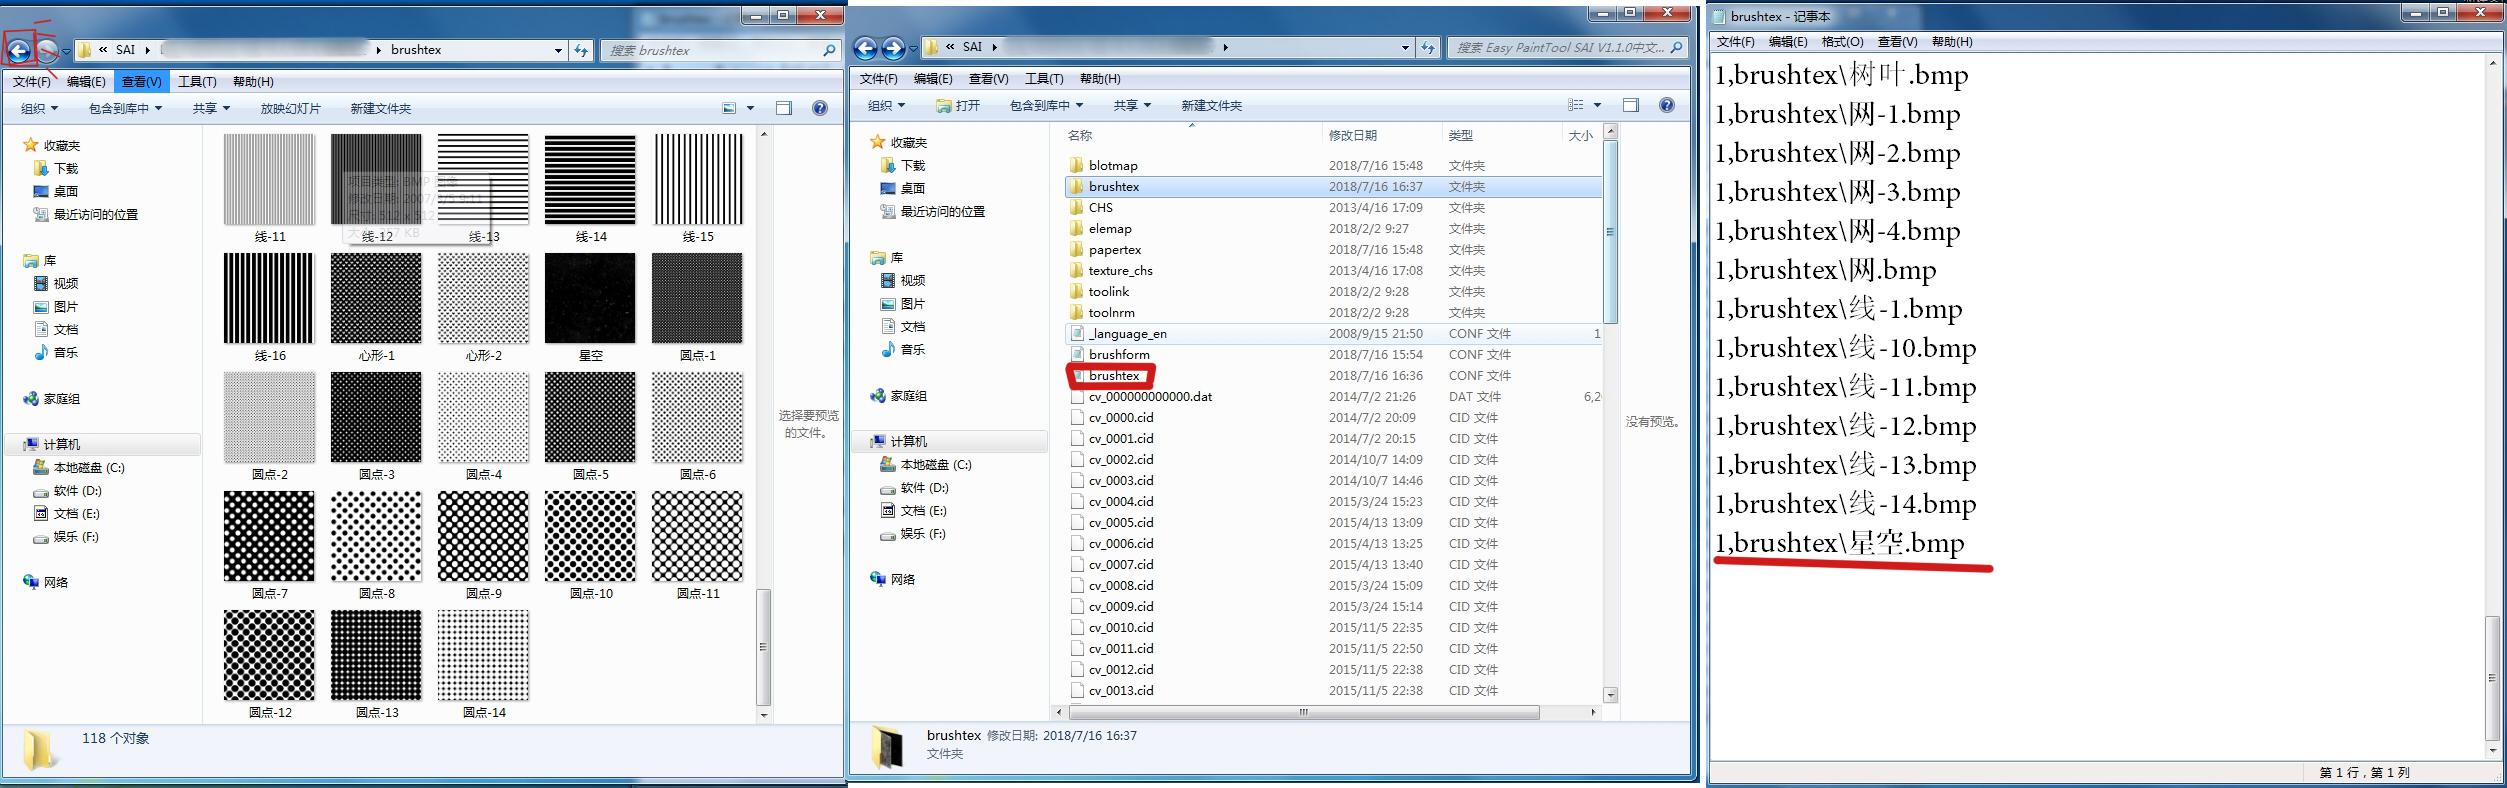Open 本地磁盘 (C:) in left window sidebar
Image resolution: width=2507 pixels, height=788 pixels.
[x=88, y=467]
